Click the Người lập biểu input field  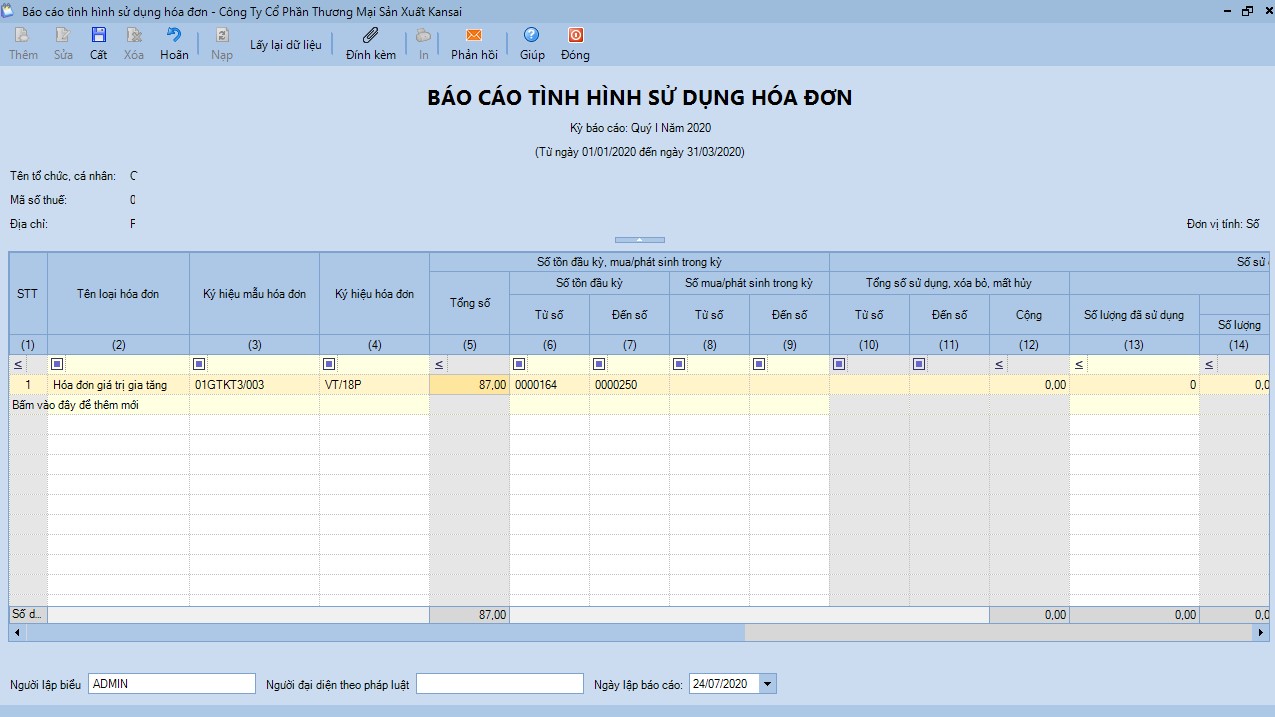pyautogui.click(x=172, y=684)
